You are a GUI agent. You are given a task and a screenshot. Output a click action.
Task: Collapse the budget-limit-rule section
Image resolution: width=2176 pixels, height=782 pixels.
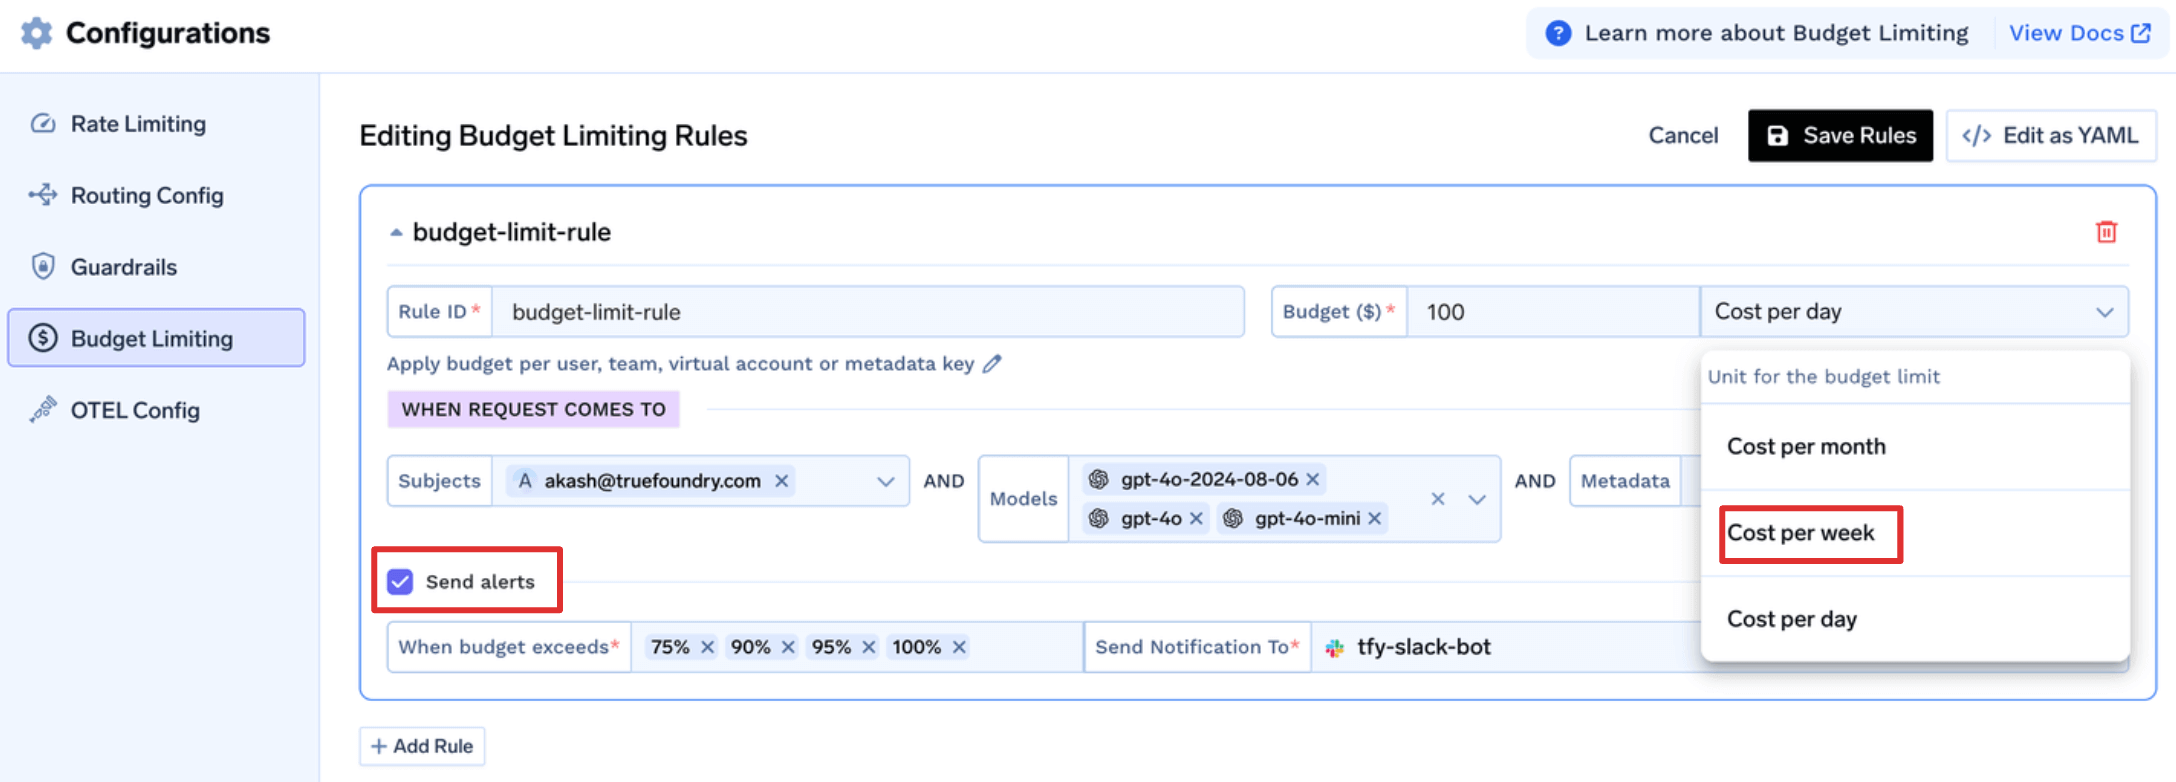click(x=396, y=232)
